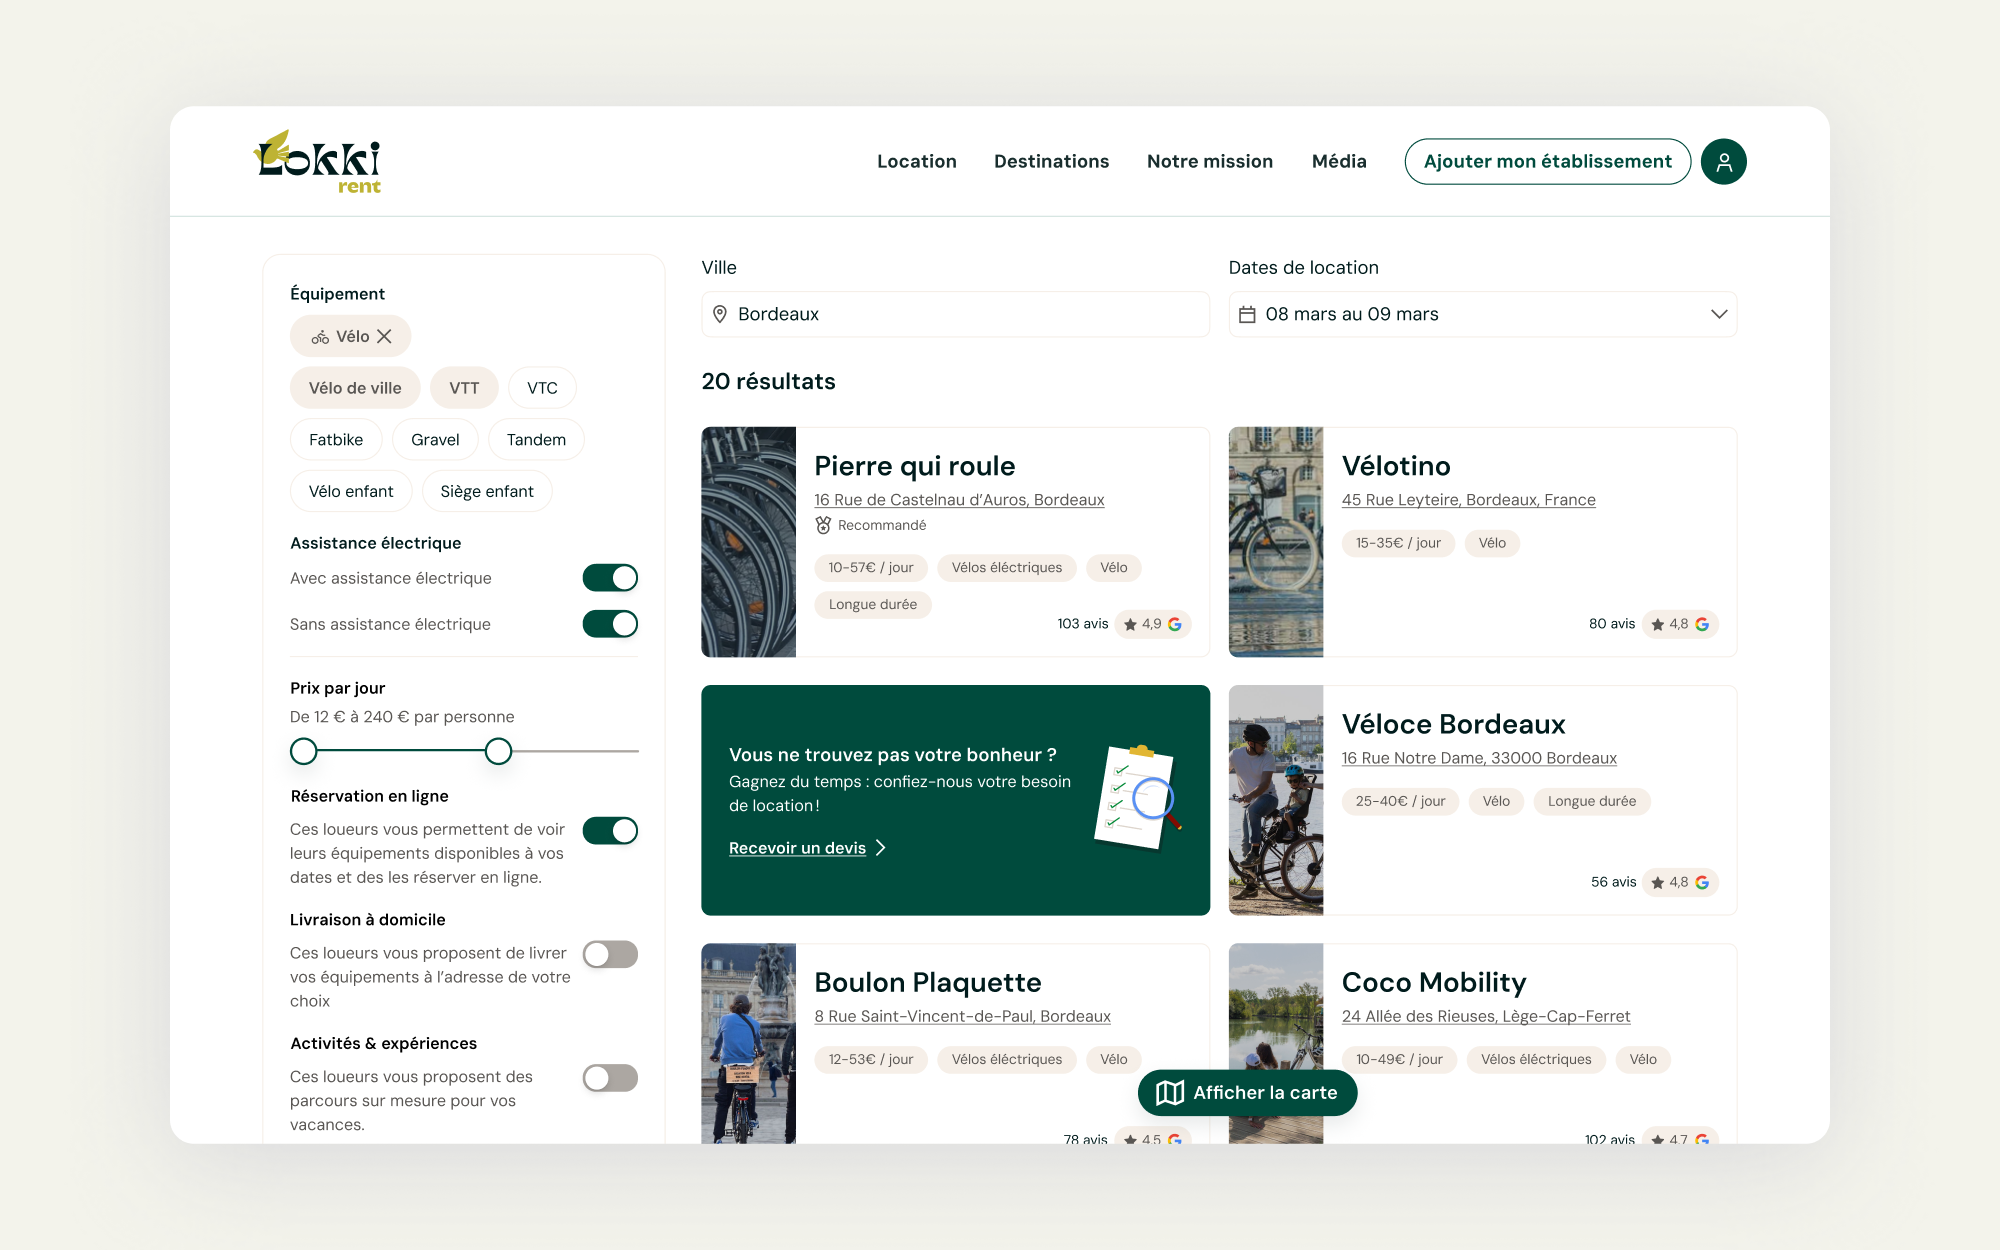Disable Avec assistance électrique toggle
This screenshot has width=2000, height=1250.
pyautogui.click(x=610, y=578)
